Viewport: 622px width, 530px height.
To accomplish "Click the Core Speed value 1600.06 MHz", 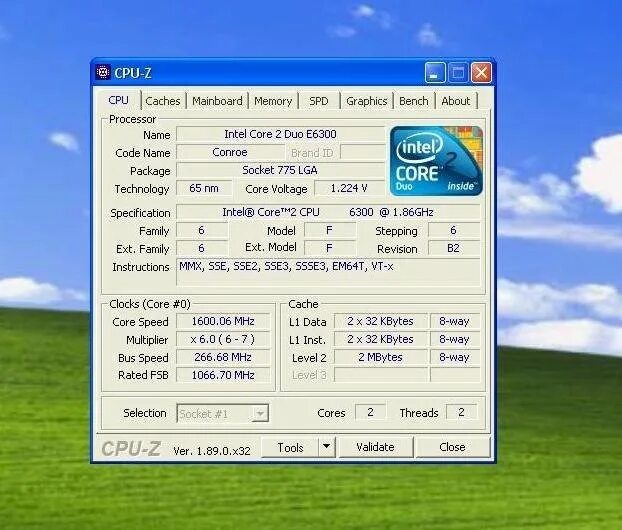I will pyautogui.click(x=223, y=321).
